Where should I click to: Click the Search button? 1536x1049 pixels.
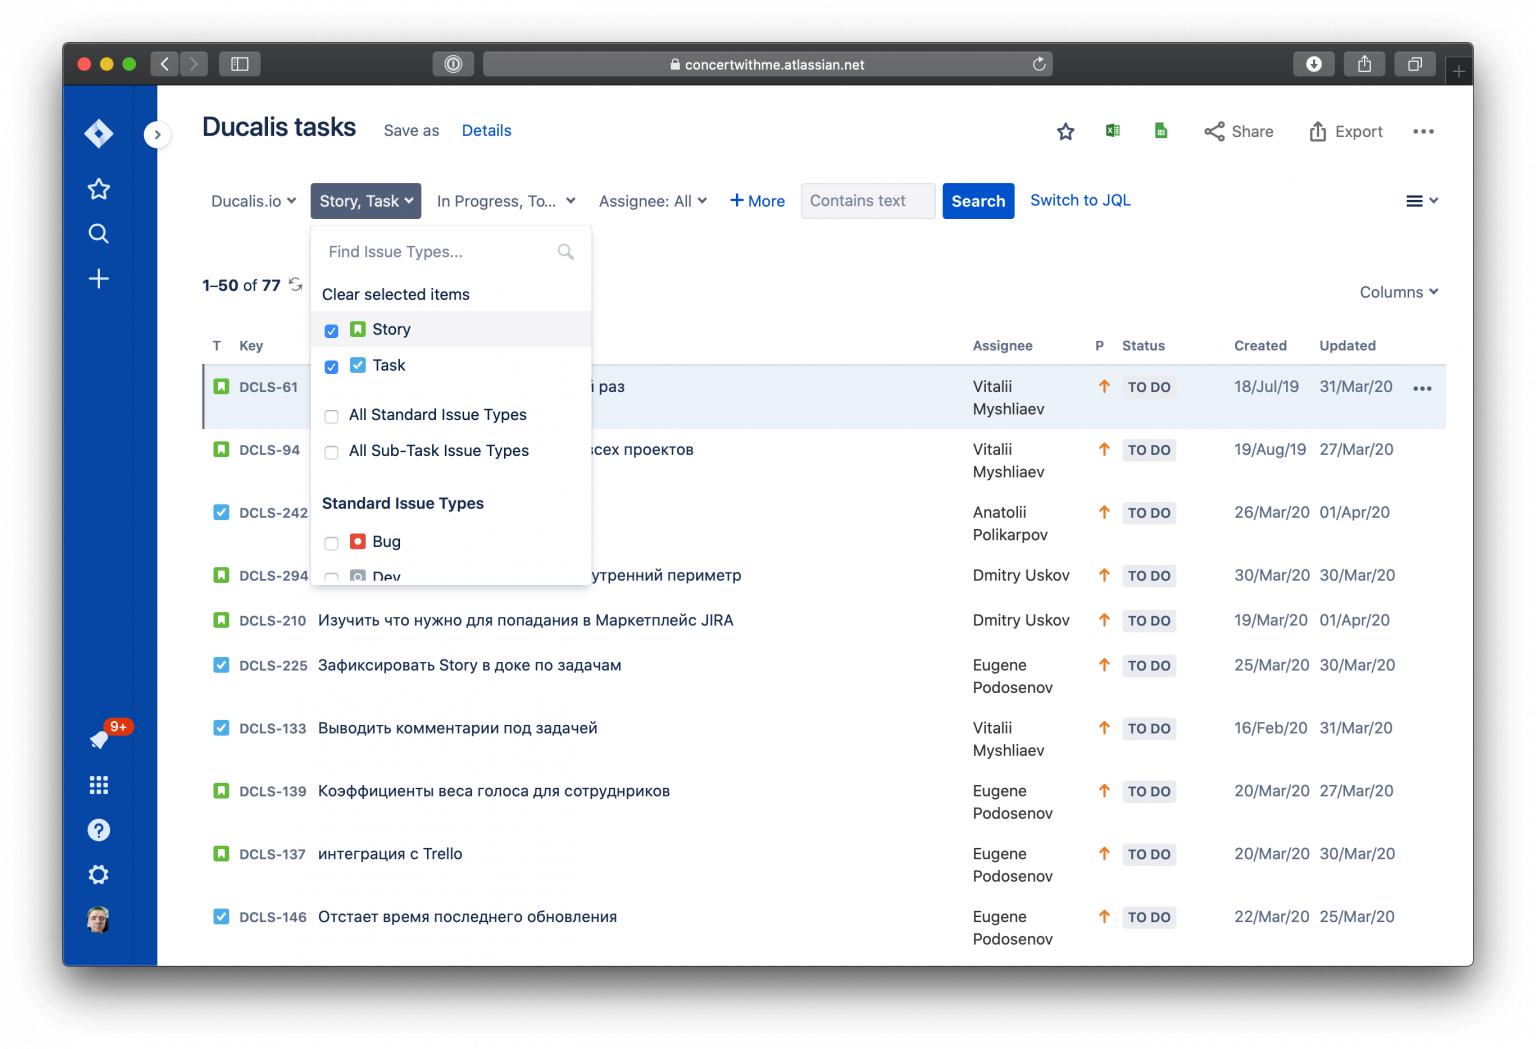[x=978, y=200]
